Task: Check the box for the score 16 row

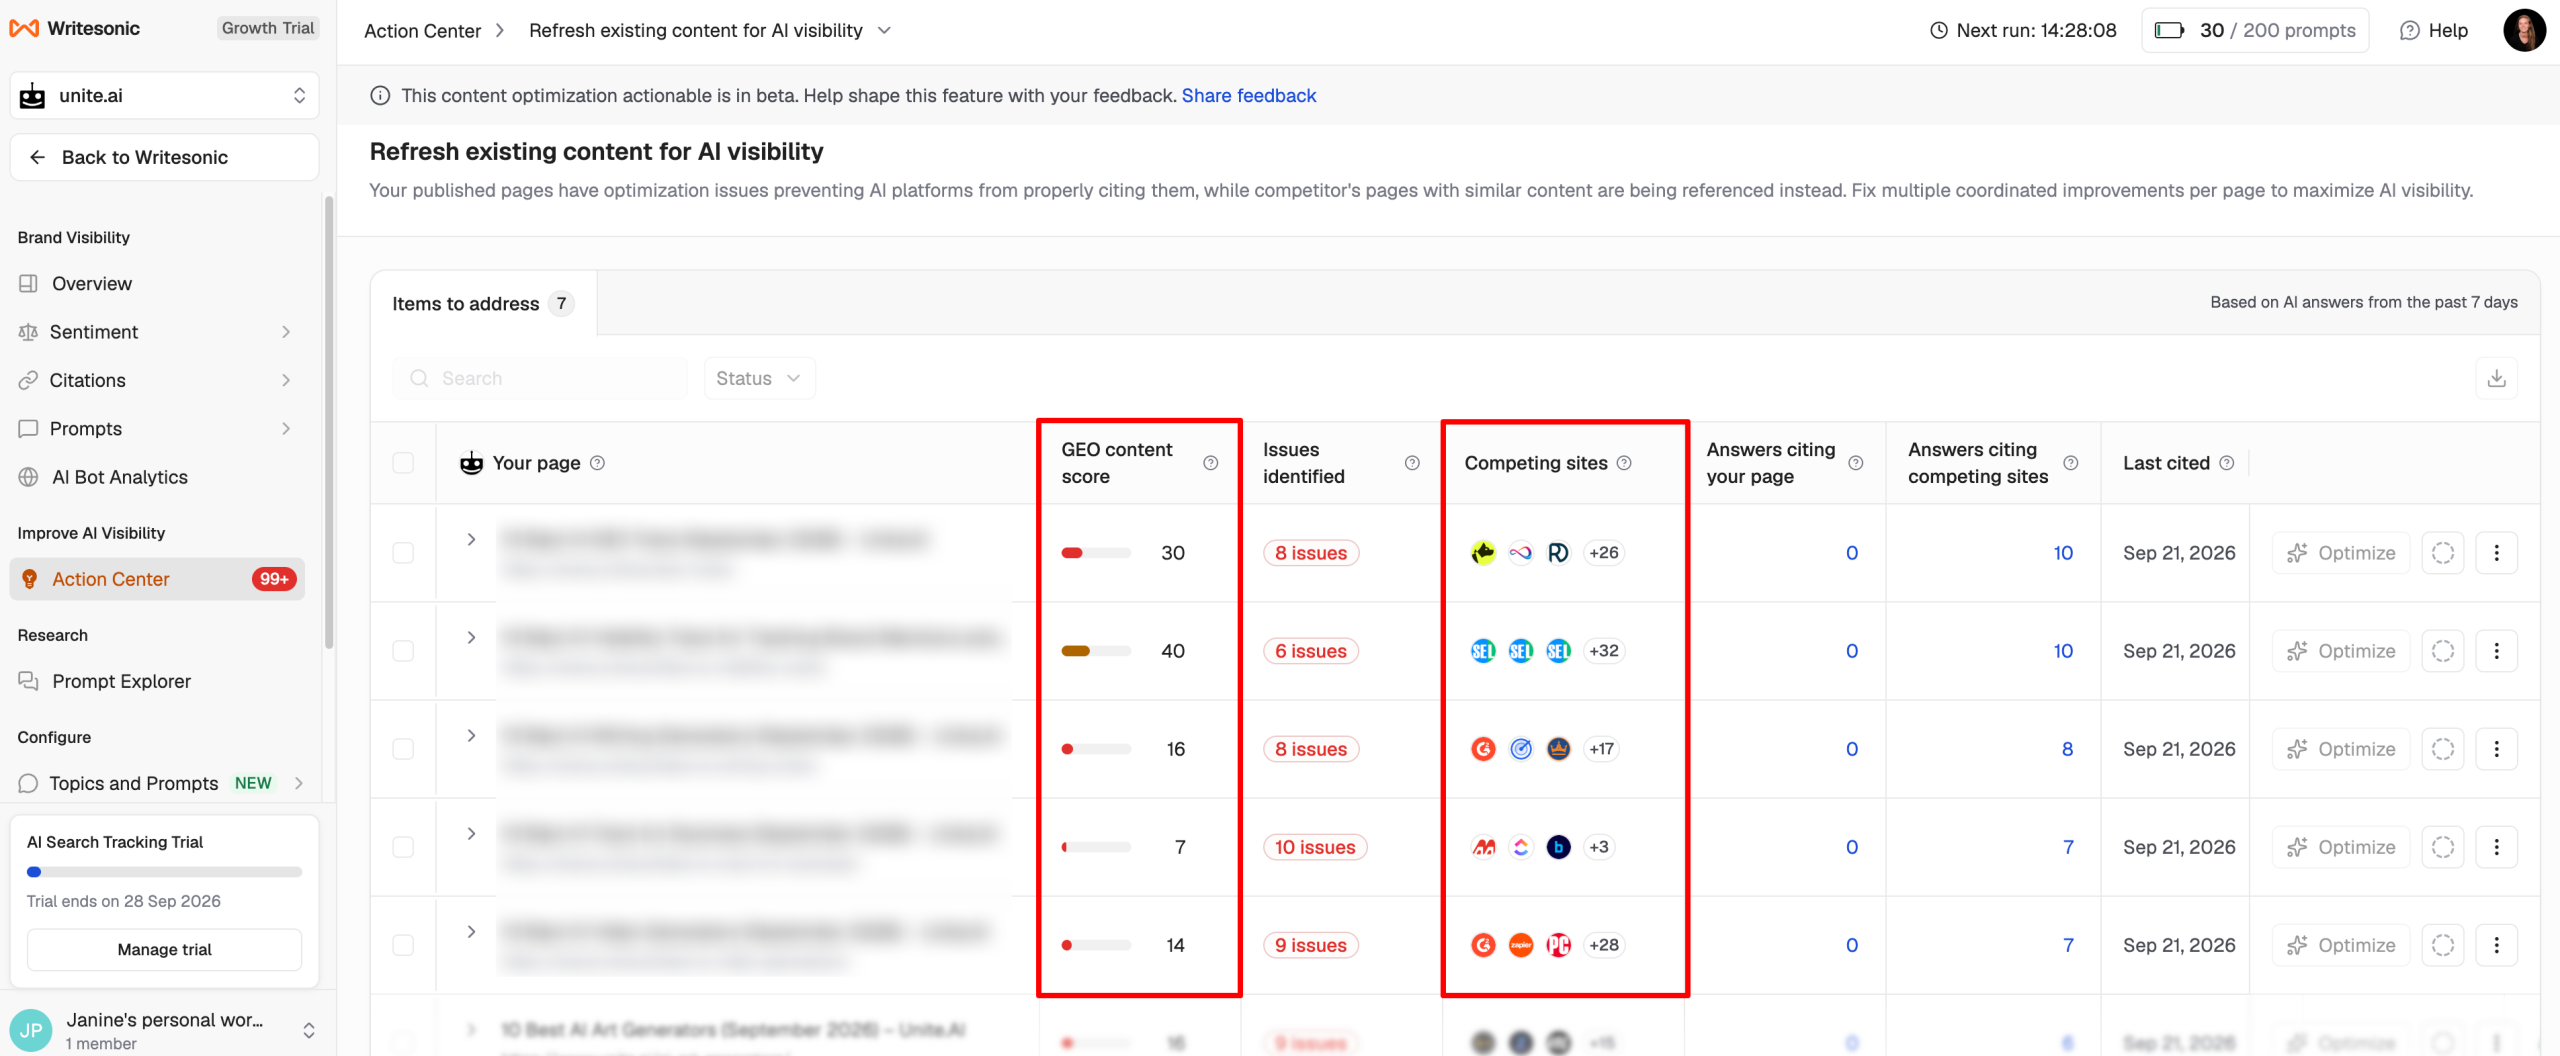Action: [x=403, y=749]
